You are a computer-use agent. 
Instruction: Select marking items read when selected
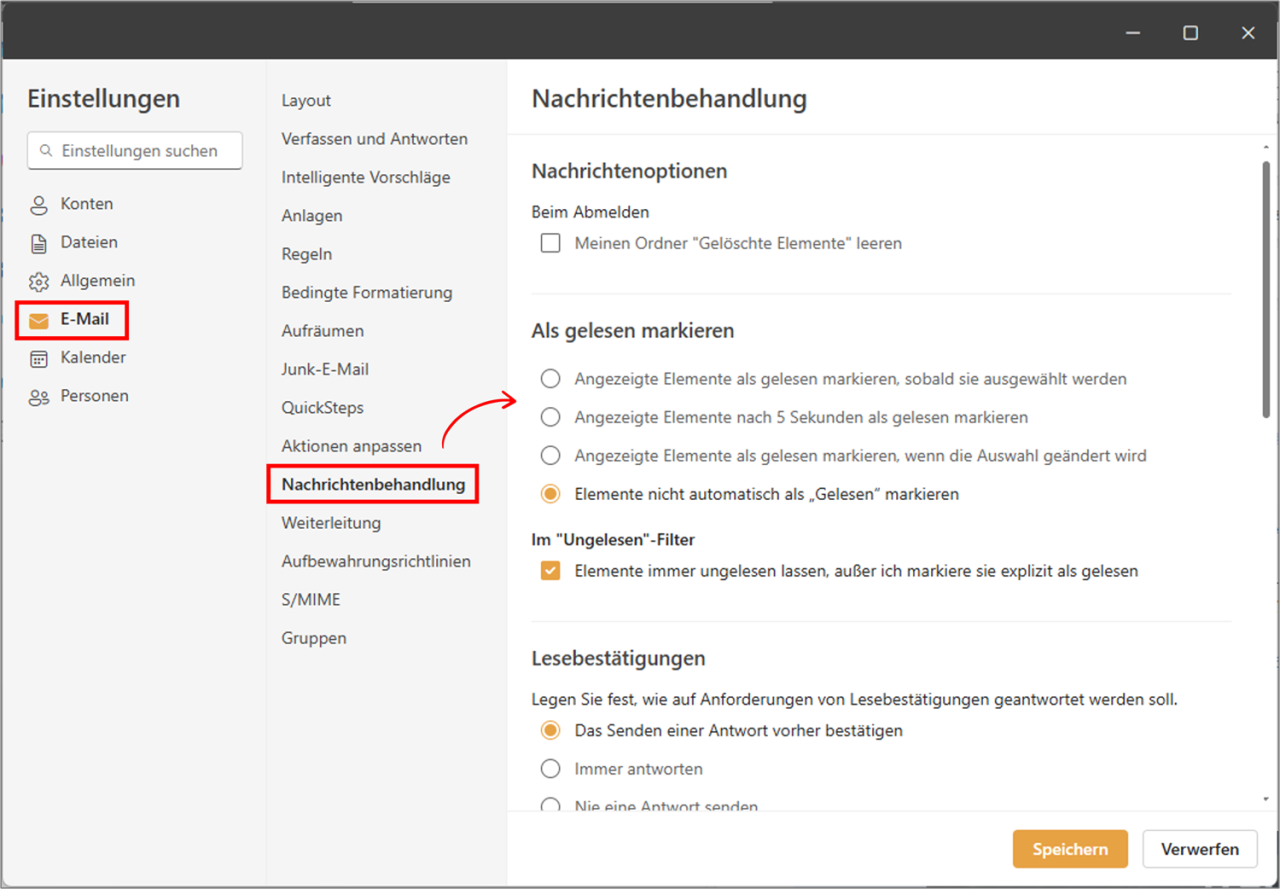tap(550, 378)
